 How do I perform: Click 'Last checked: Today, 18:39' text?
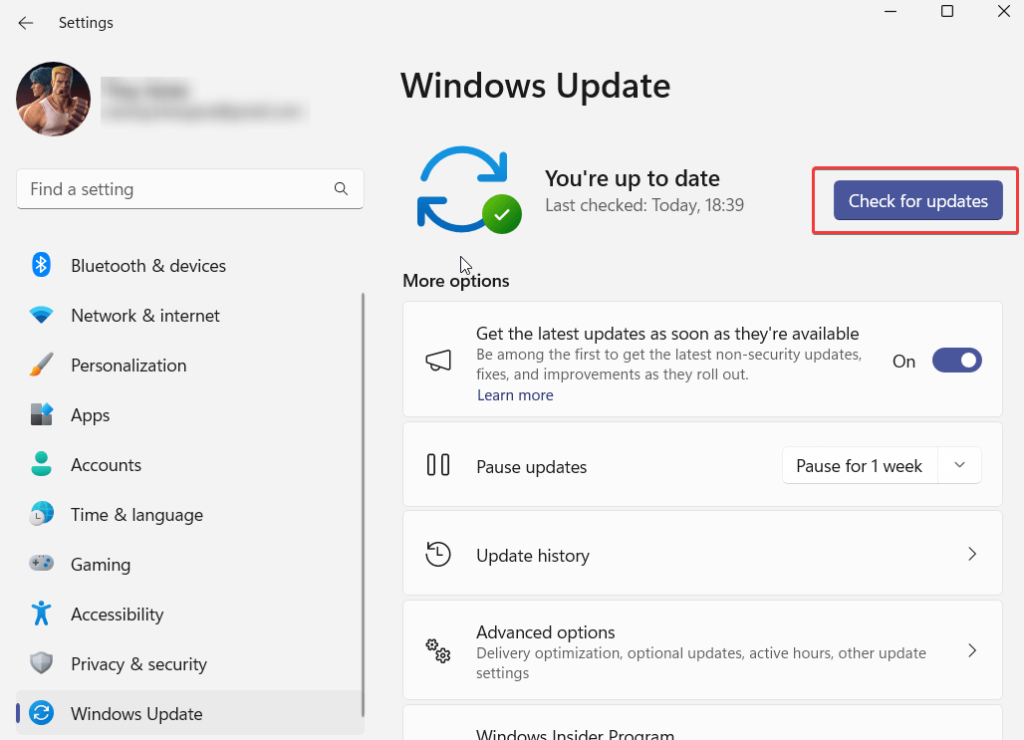coord(645,205)
